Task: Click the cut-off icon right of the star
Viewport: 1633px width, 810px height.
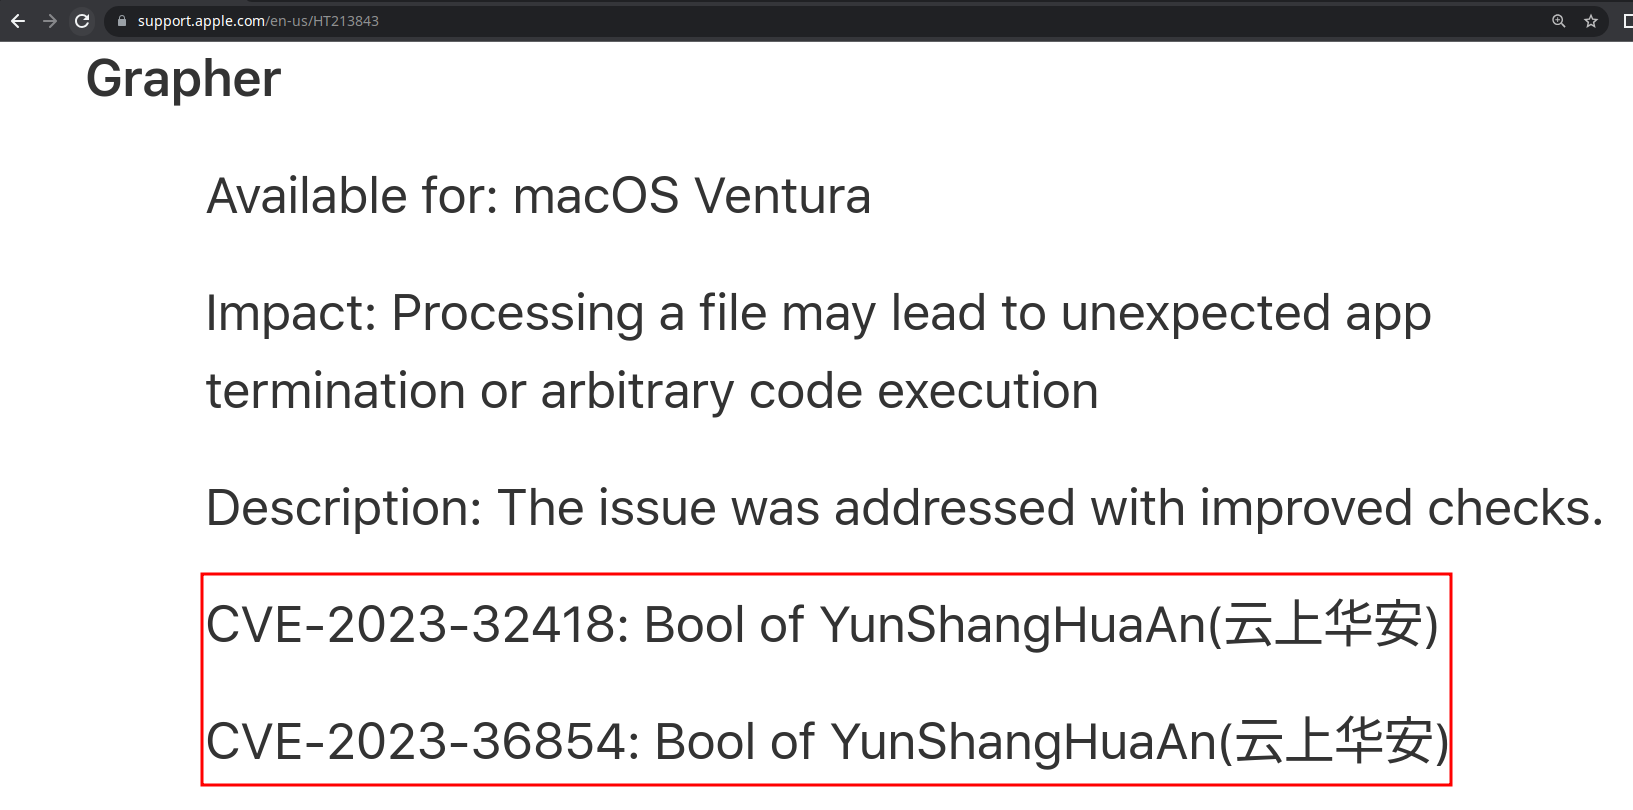Action: click(x=1627, y=21)
